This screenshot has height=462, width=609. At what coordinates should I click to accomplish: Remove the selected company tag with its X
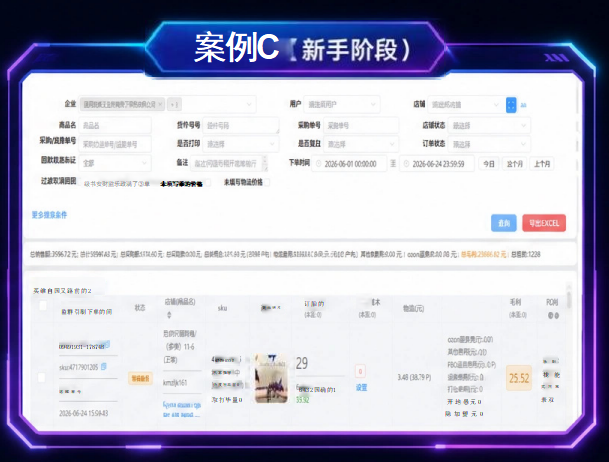[160, 104]
